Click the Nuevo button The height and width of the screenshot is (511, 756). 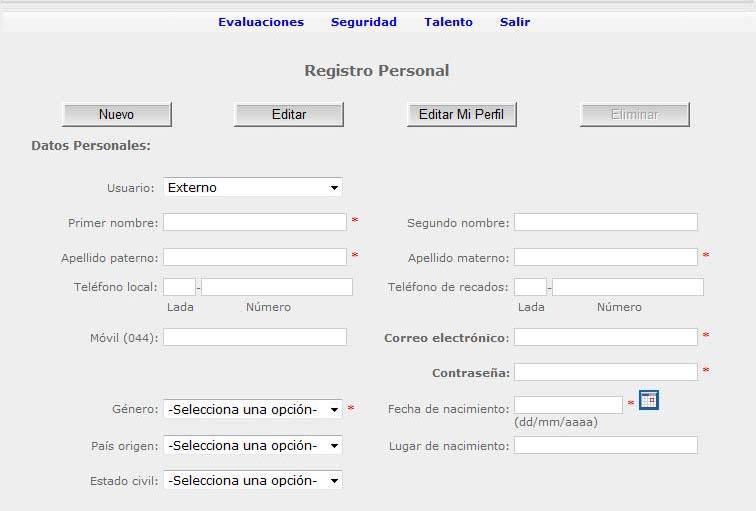click(x=117, y=114)
